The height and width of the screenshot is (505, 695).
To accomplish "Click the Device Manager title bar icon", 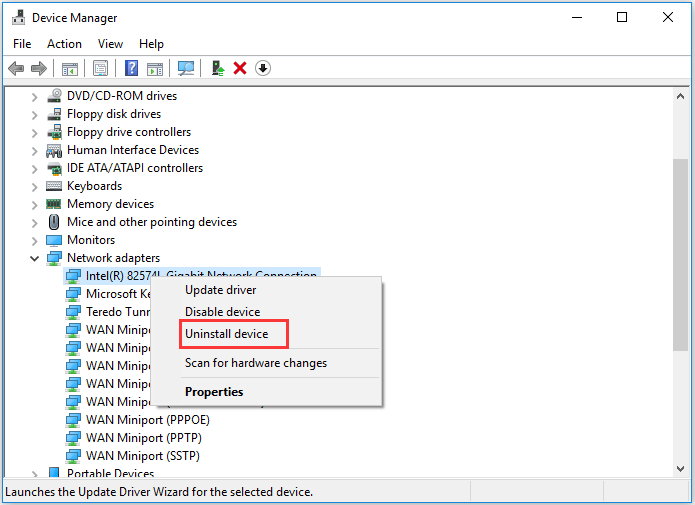I will coord(18,17).
